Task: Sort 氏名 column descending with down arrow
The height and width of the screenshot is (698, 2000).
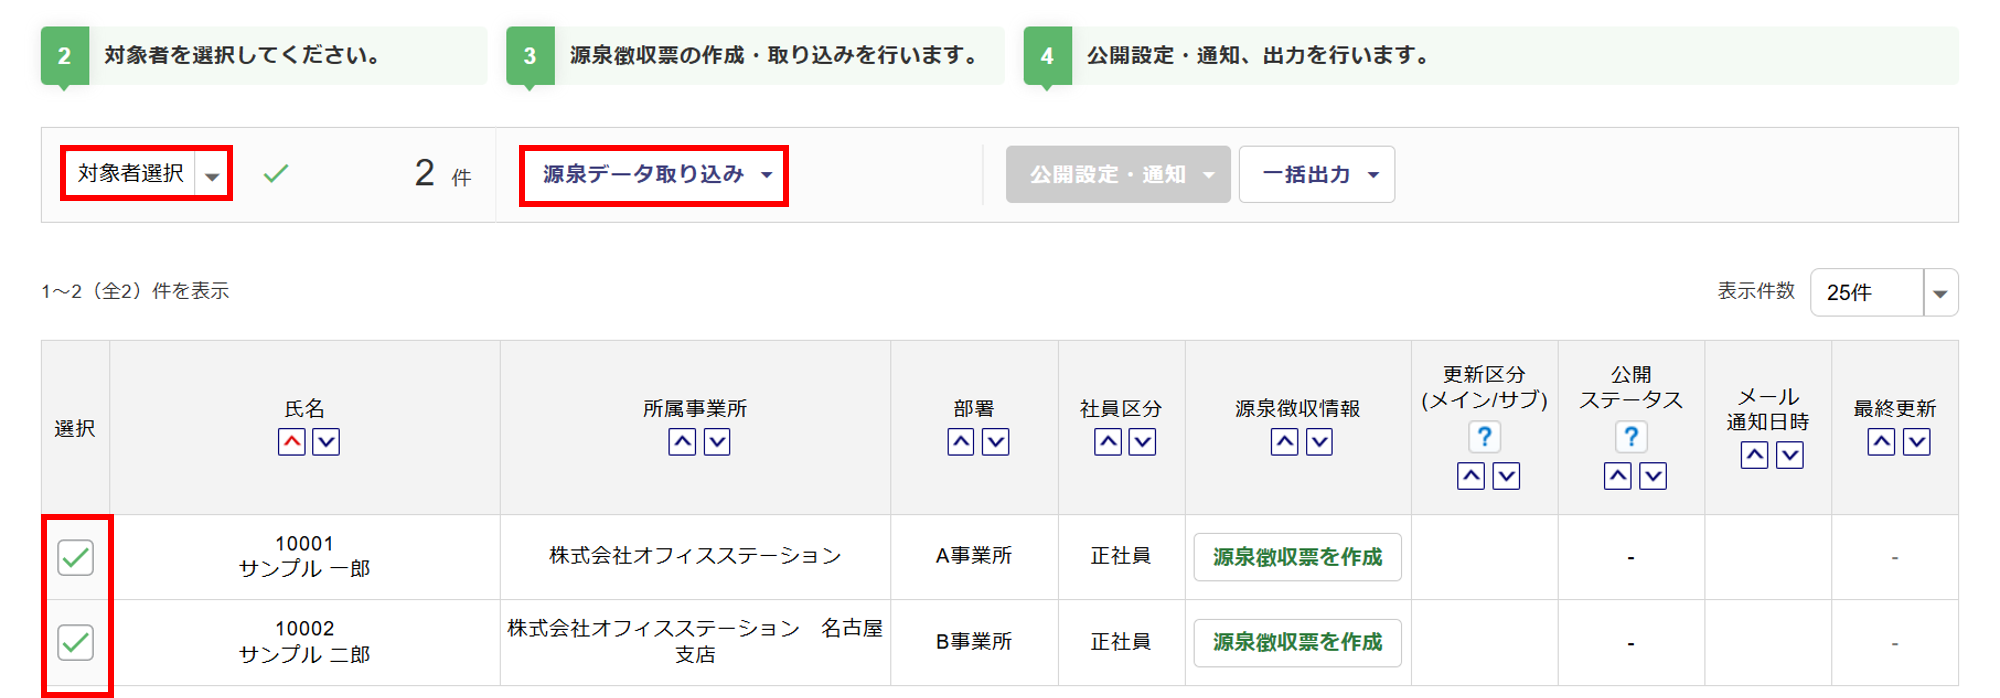Action: pos(326,442)
